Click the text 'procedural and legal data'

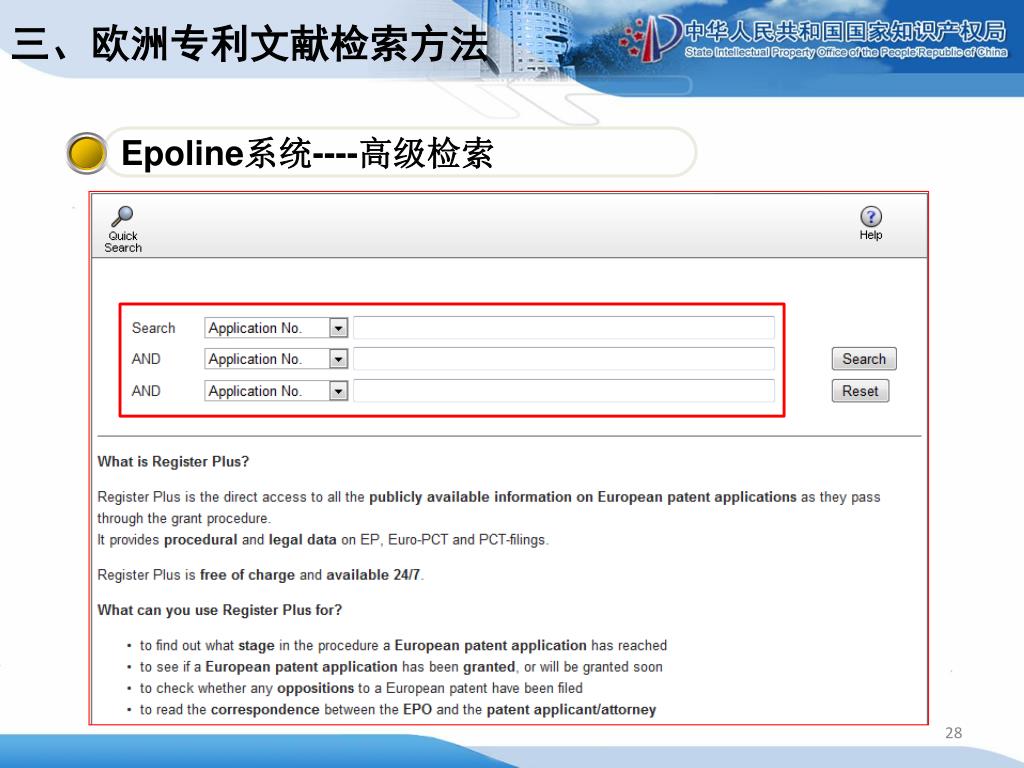point(250,539)
